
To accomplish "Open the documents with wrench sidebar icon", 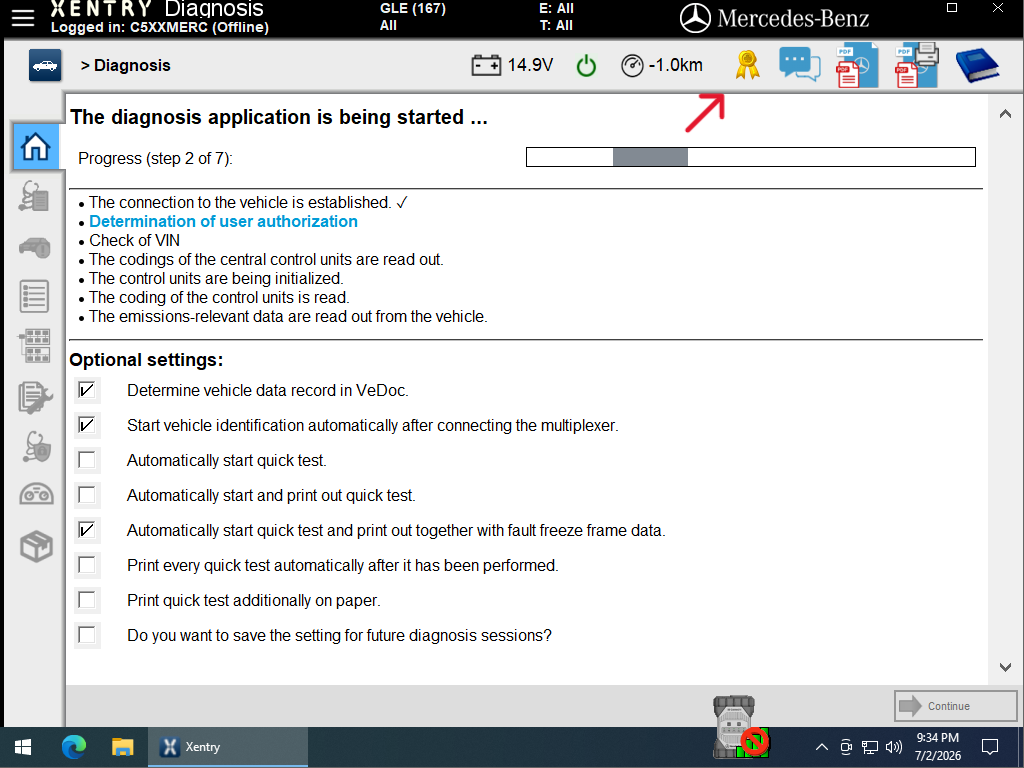I will pyautogui.click(x=35, y=397).
